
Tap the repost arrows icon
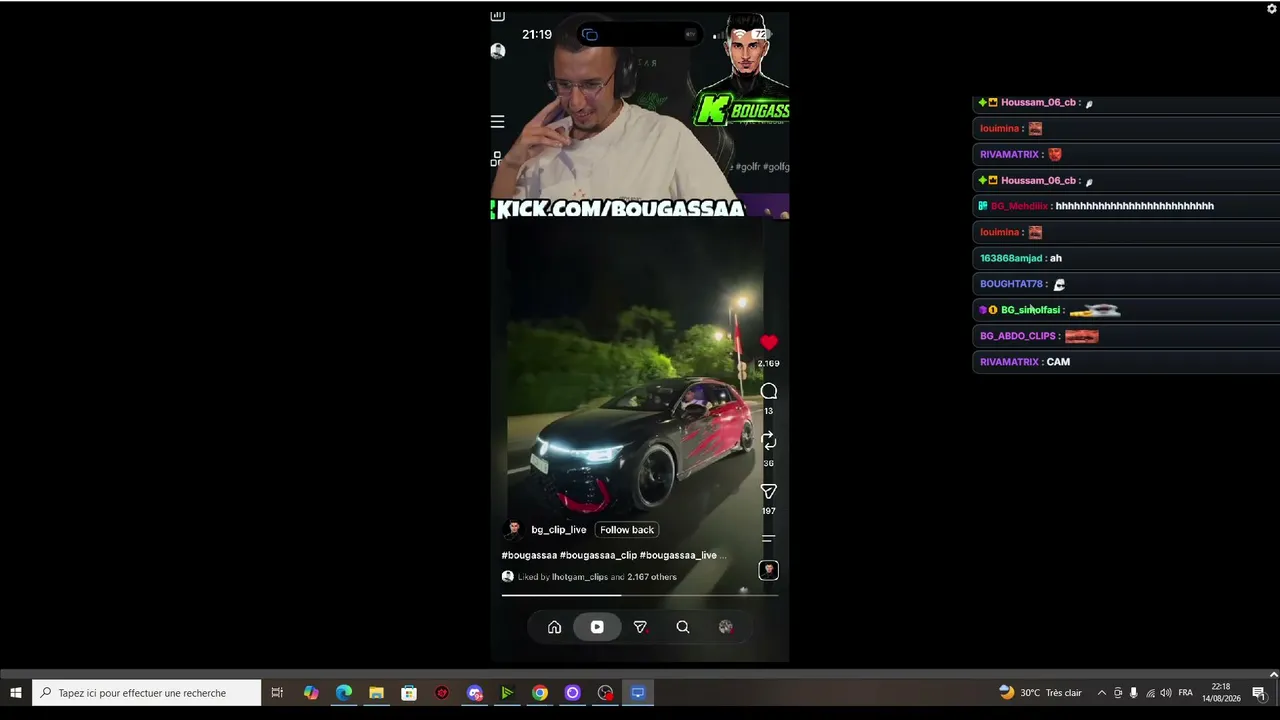[x=768, y=440]
